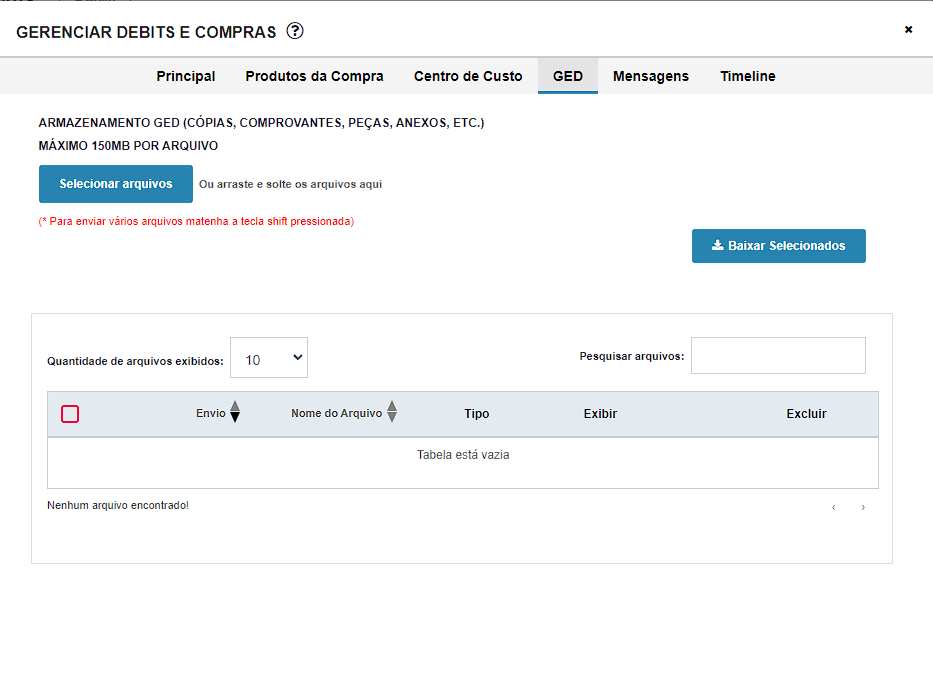Click the 'Pesquisar arquivos:' label
This screenshot has height=678, width=933.
point(632,357)
